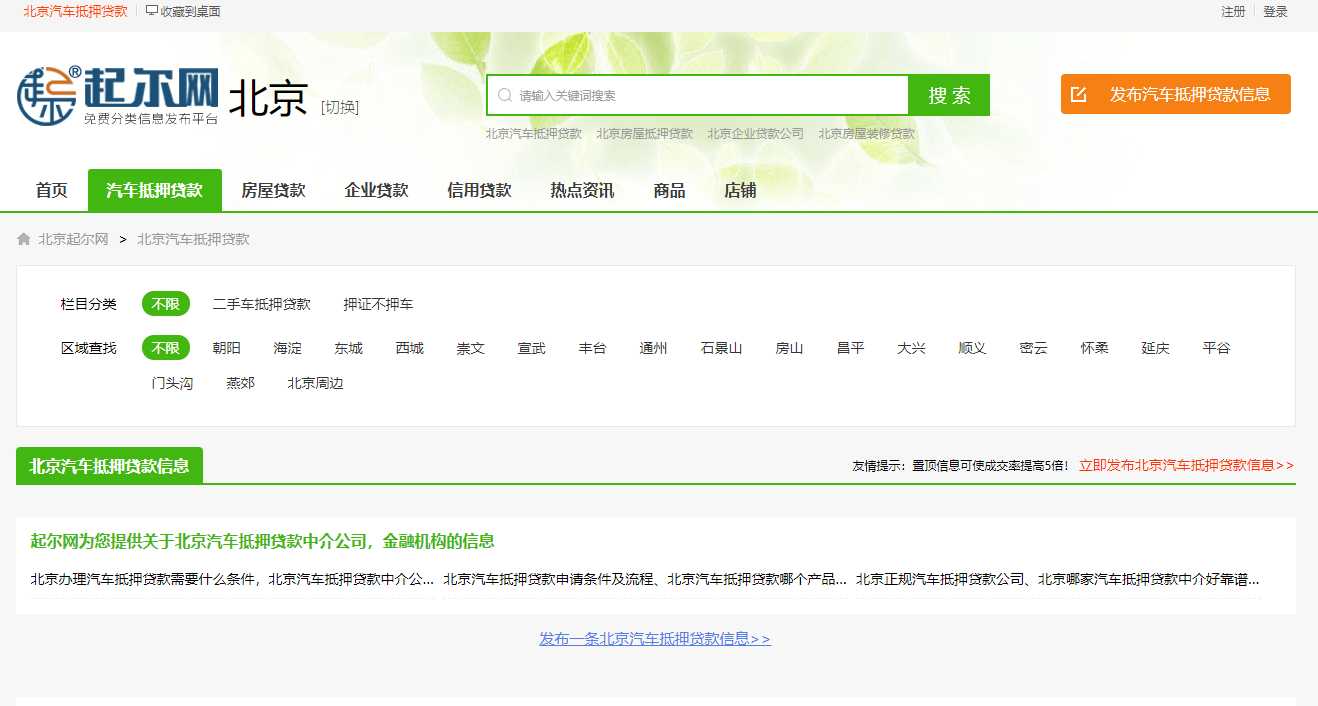Open article 北京正规汽车抵押贷款公司

click(1058, 579)
